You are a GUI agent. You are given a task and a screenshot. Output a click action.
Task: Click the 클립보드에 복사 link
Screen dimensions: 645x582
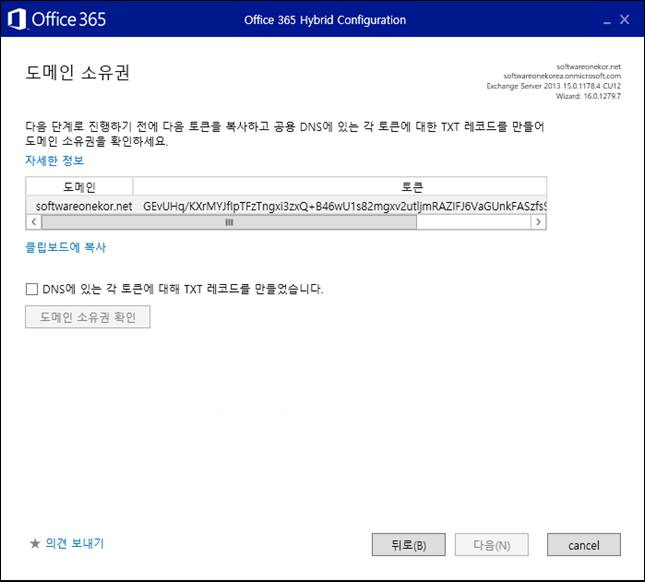(65, 247)
